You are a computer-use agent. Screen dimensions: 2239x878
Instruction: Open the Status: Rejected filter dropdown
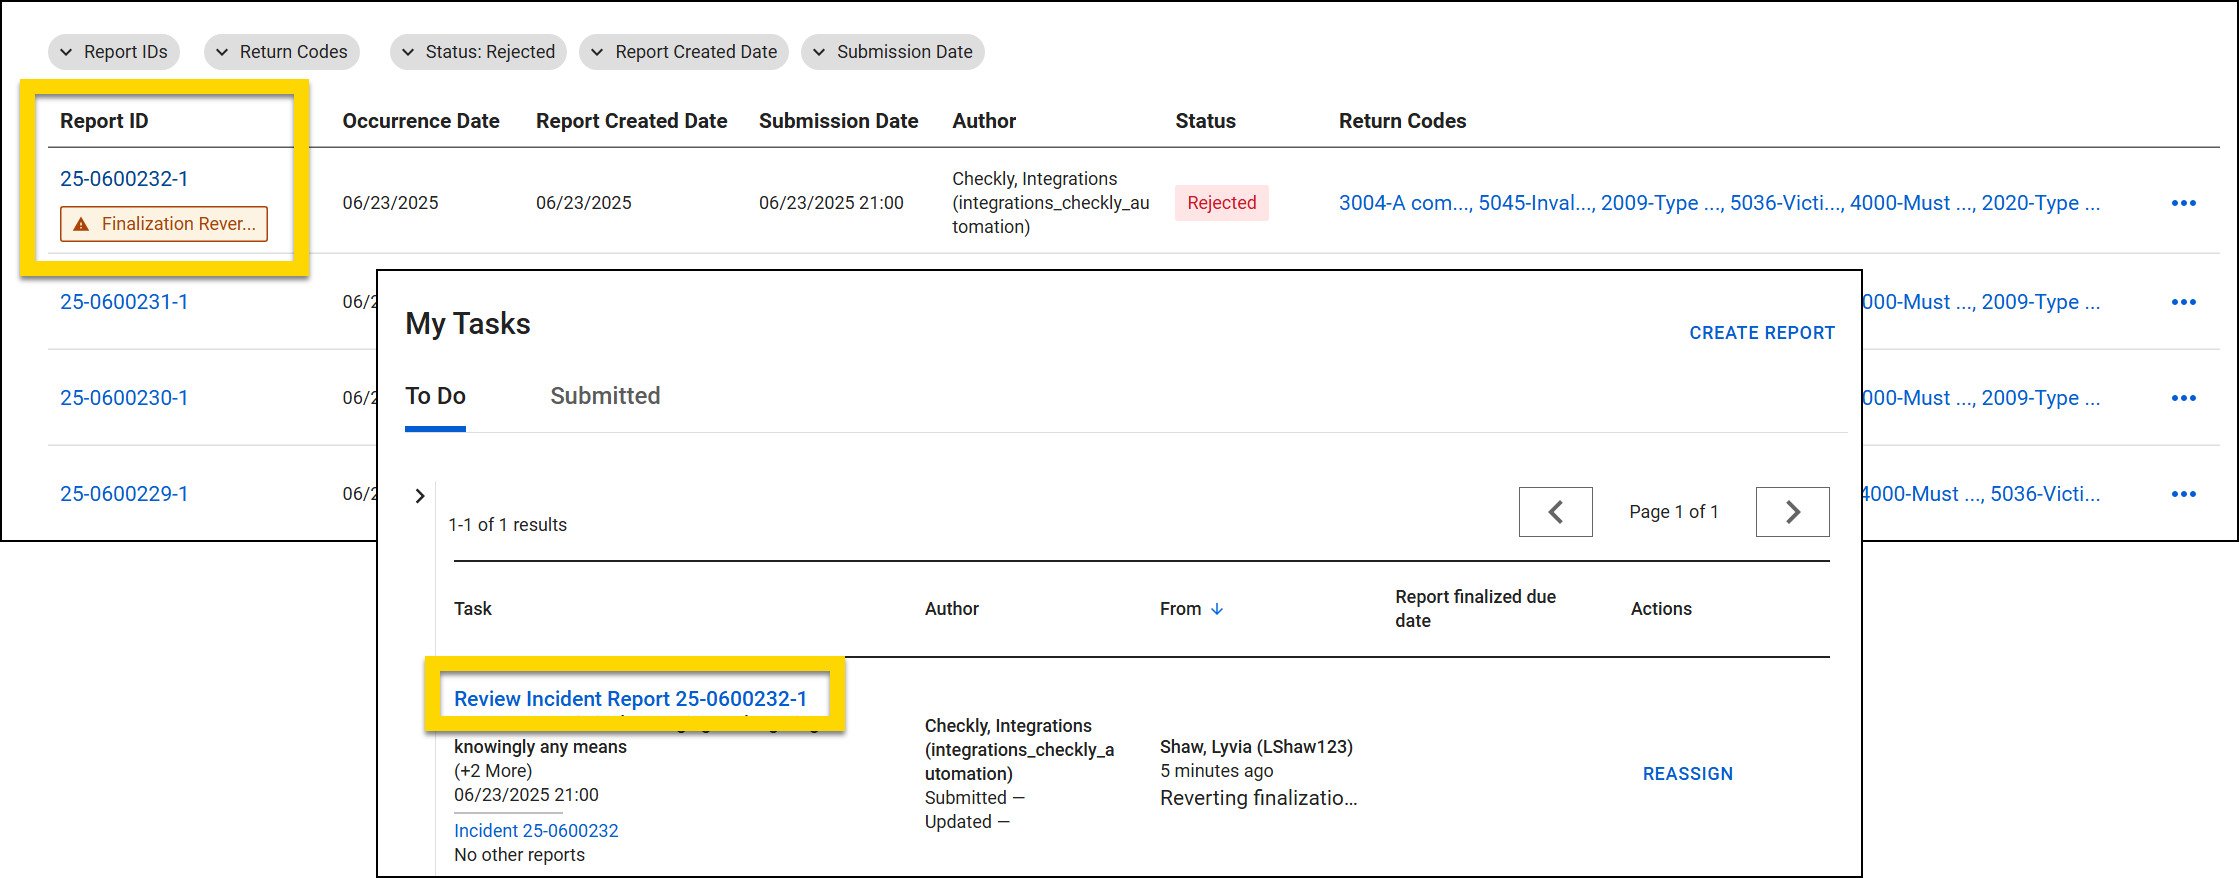(x=478, y=52)
